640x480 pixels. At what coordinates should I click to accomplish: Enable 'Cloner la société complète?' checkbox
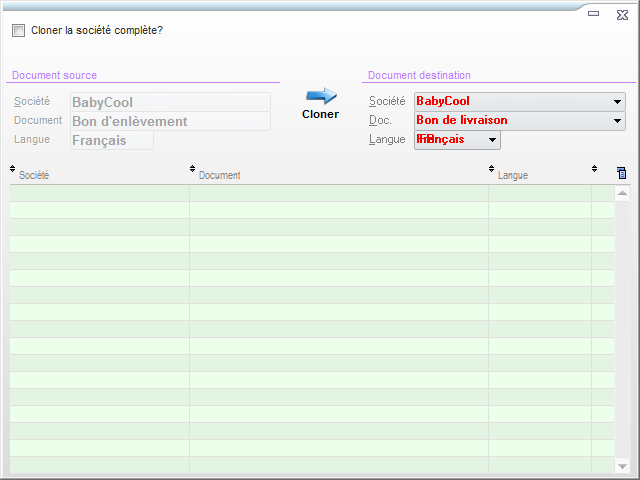(x=18, y=31)
